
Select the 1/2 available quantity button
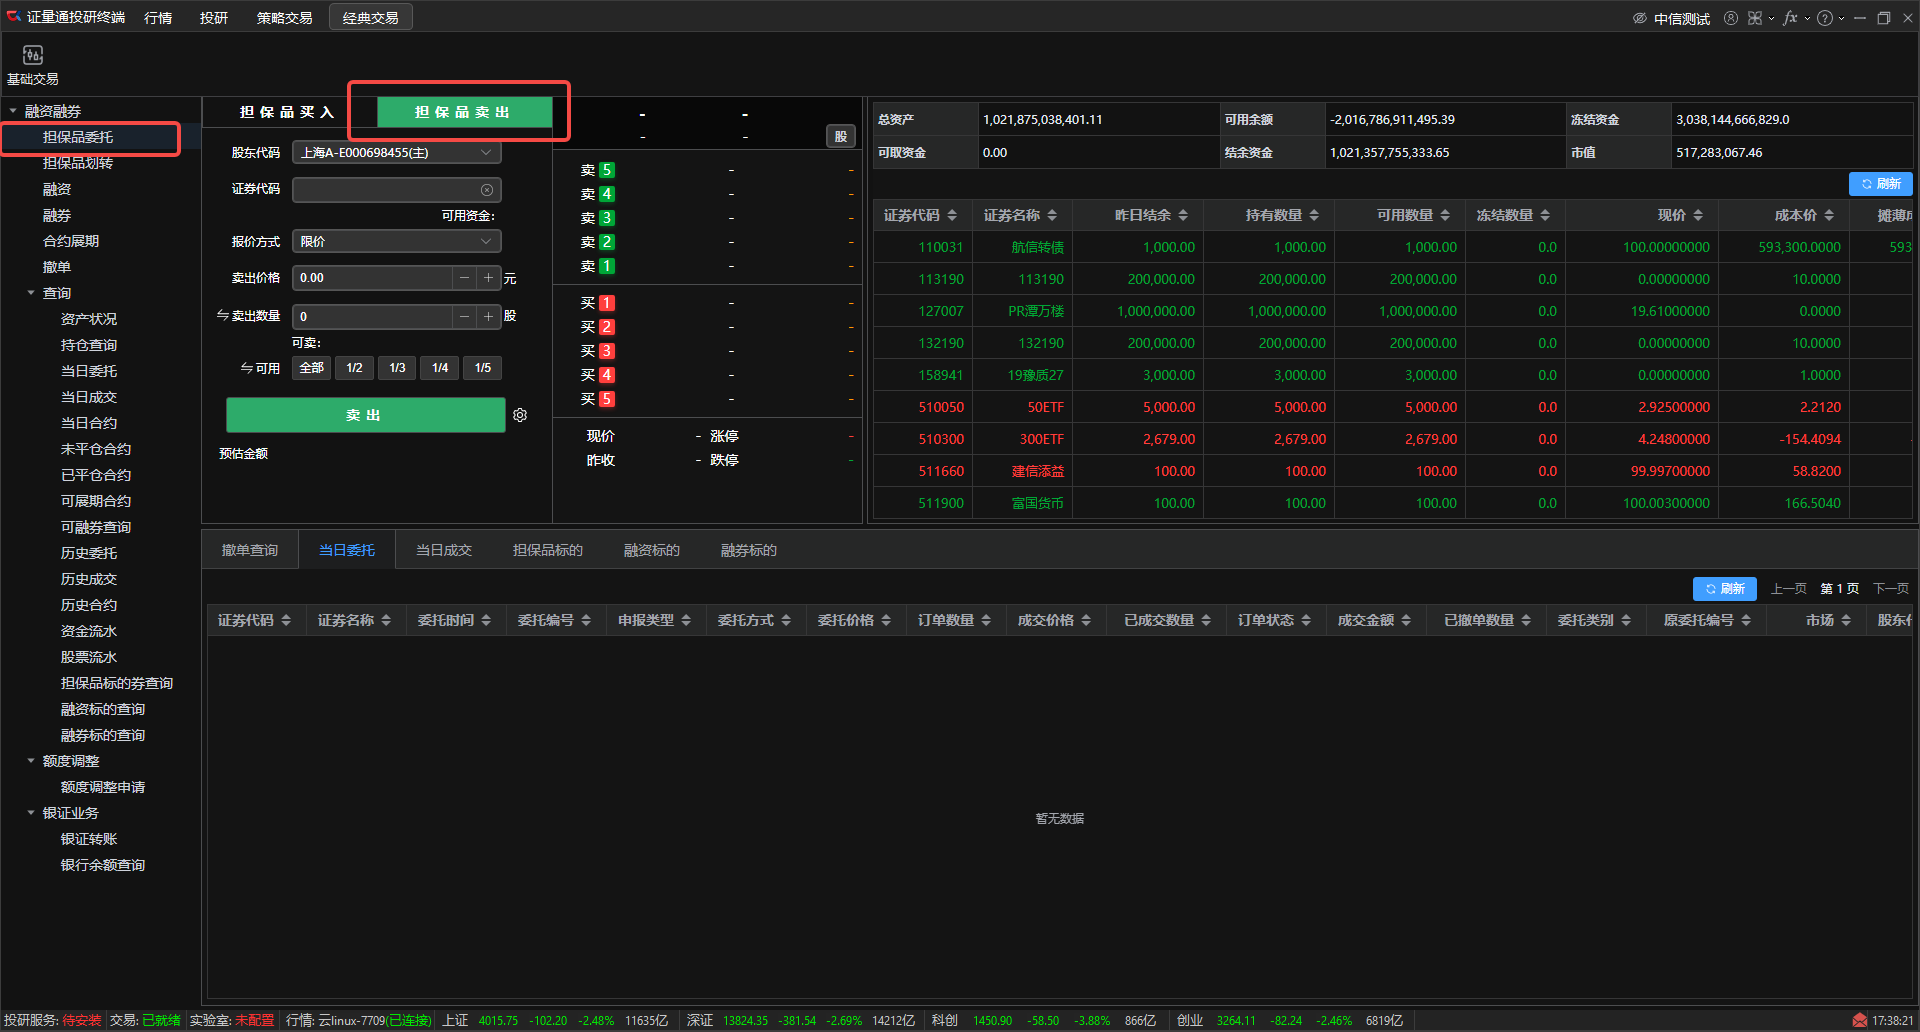click(354, 368)
